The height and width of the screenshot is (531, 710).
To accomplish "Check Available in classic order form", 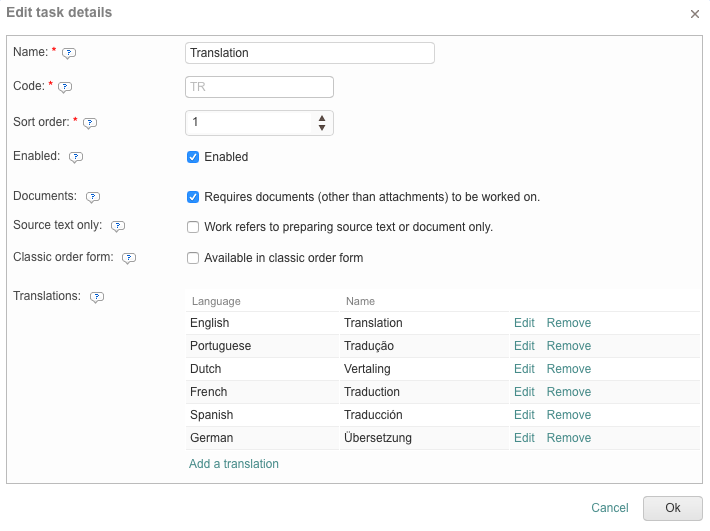I will pyautogui.click(x=193, y=258).
